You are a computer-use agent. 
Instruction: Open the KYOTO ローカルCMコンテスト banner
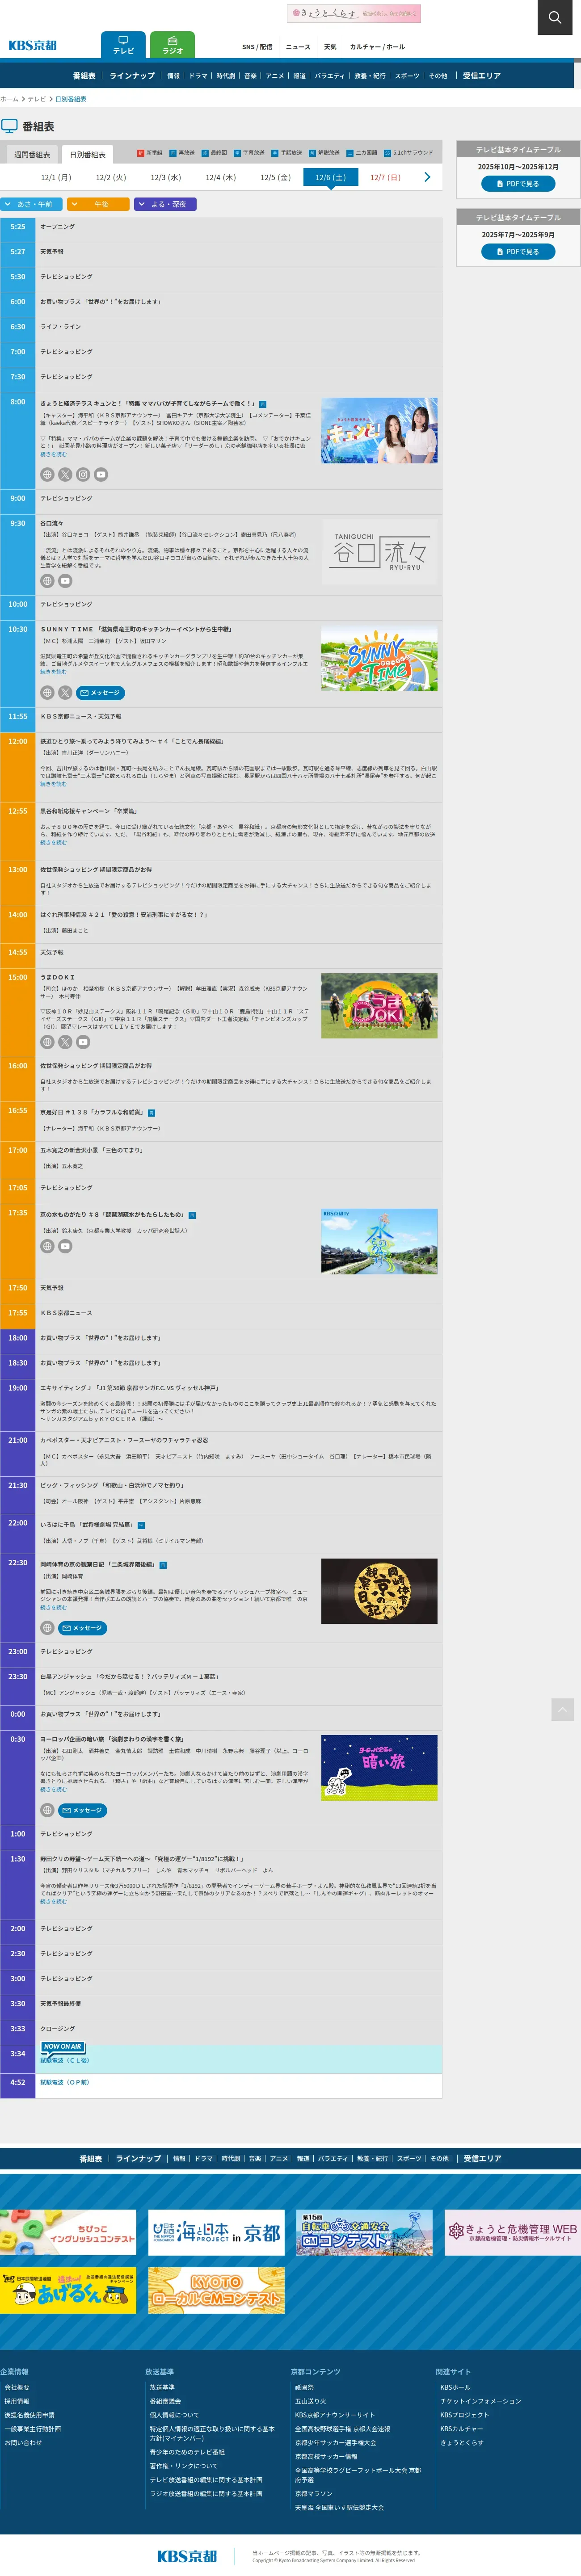(x=216, y=2290)
